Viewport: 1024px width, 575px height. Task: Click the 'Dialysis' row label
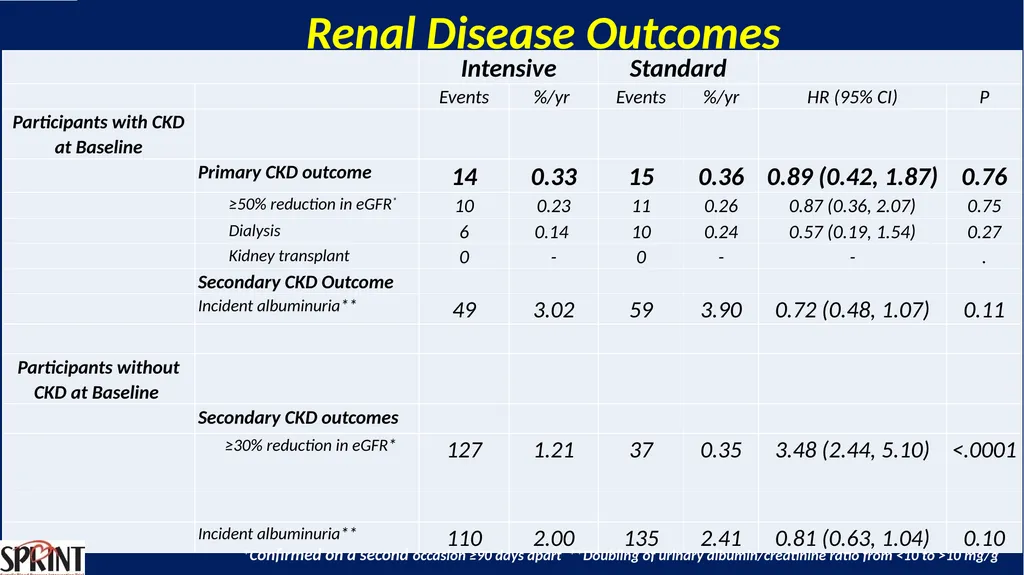pos(254,231)
